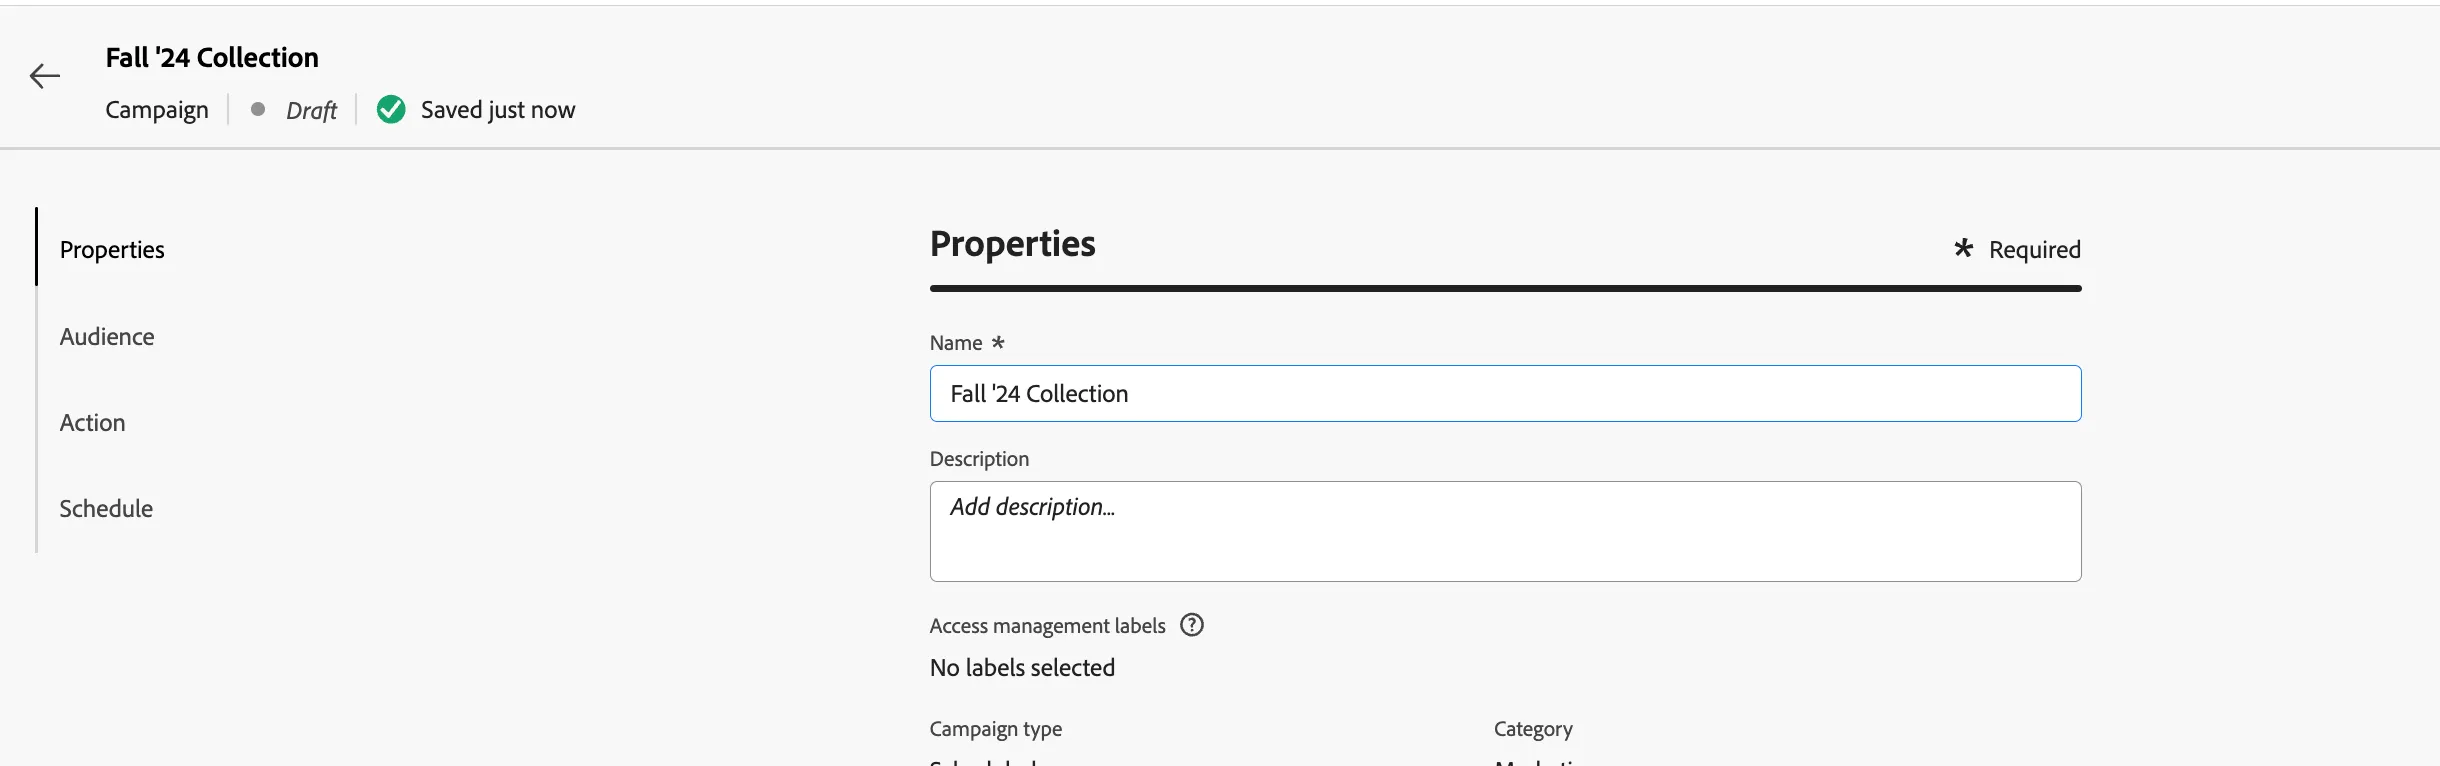Click the Draft status label

pos(311,110)
